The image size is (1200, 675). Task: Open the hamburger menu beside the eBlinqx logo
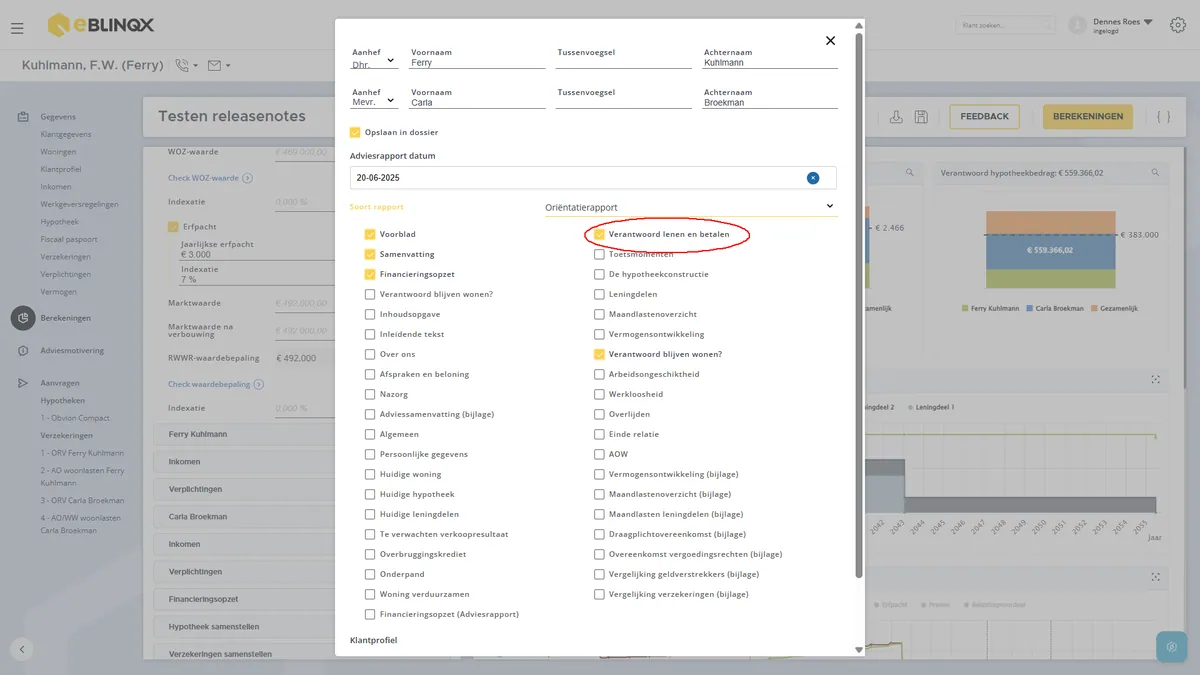pyautogui.click(x=17, y=28)
